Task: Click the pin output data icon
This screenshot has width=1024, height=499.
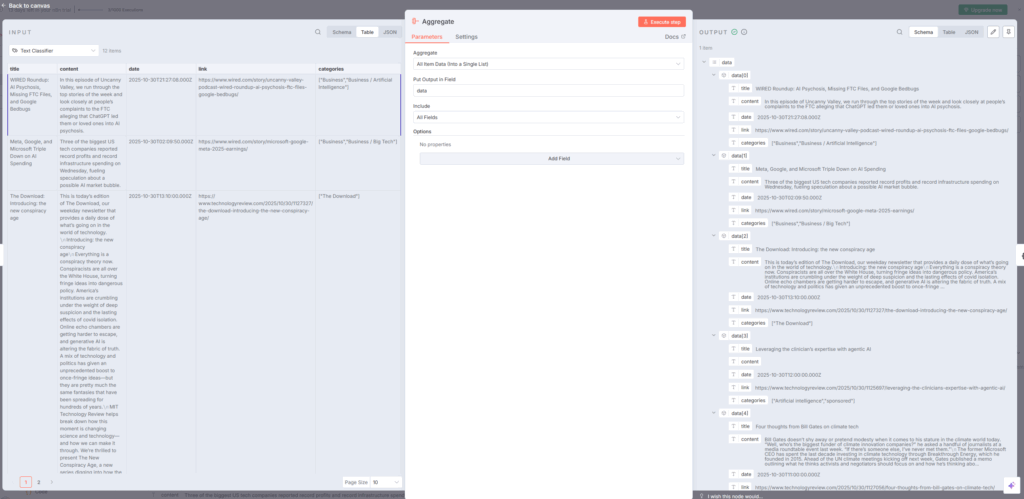Action: [1008, 32]
